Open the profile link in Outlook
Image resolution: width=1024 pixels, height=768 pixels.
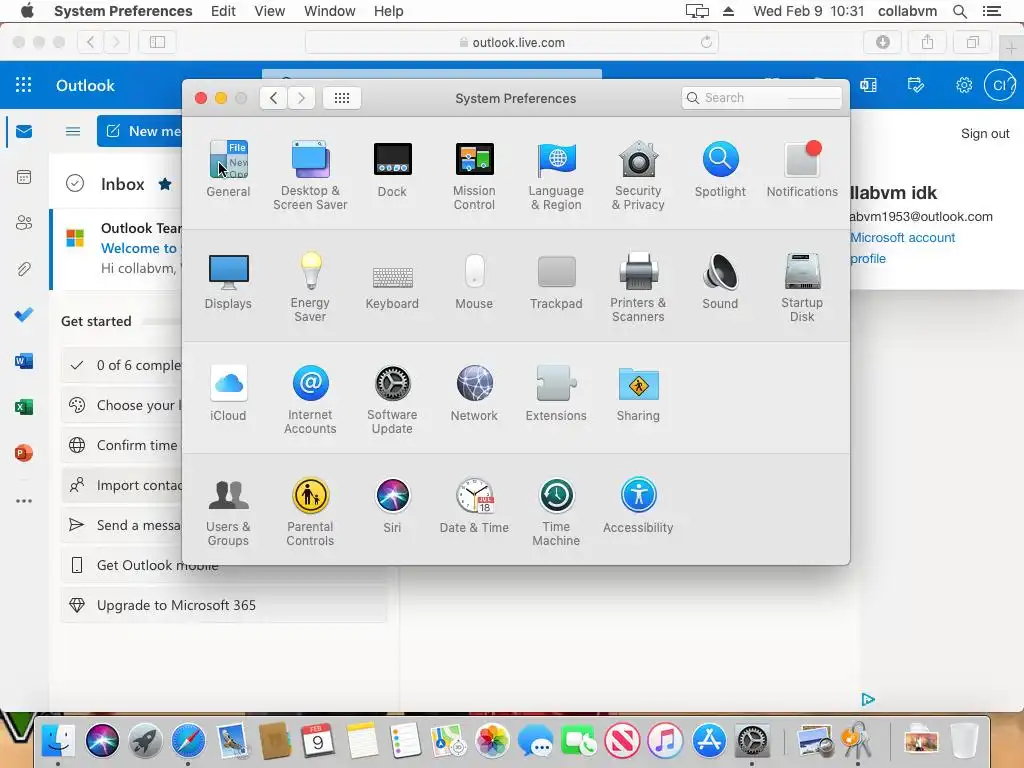tap(868, 259)
